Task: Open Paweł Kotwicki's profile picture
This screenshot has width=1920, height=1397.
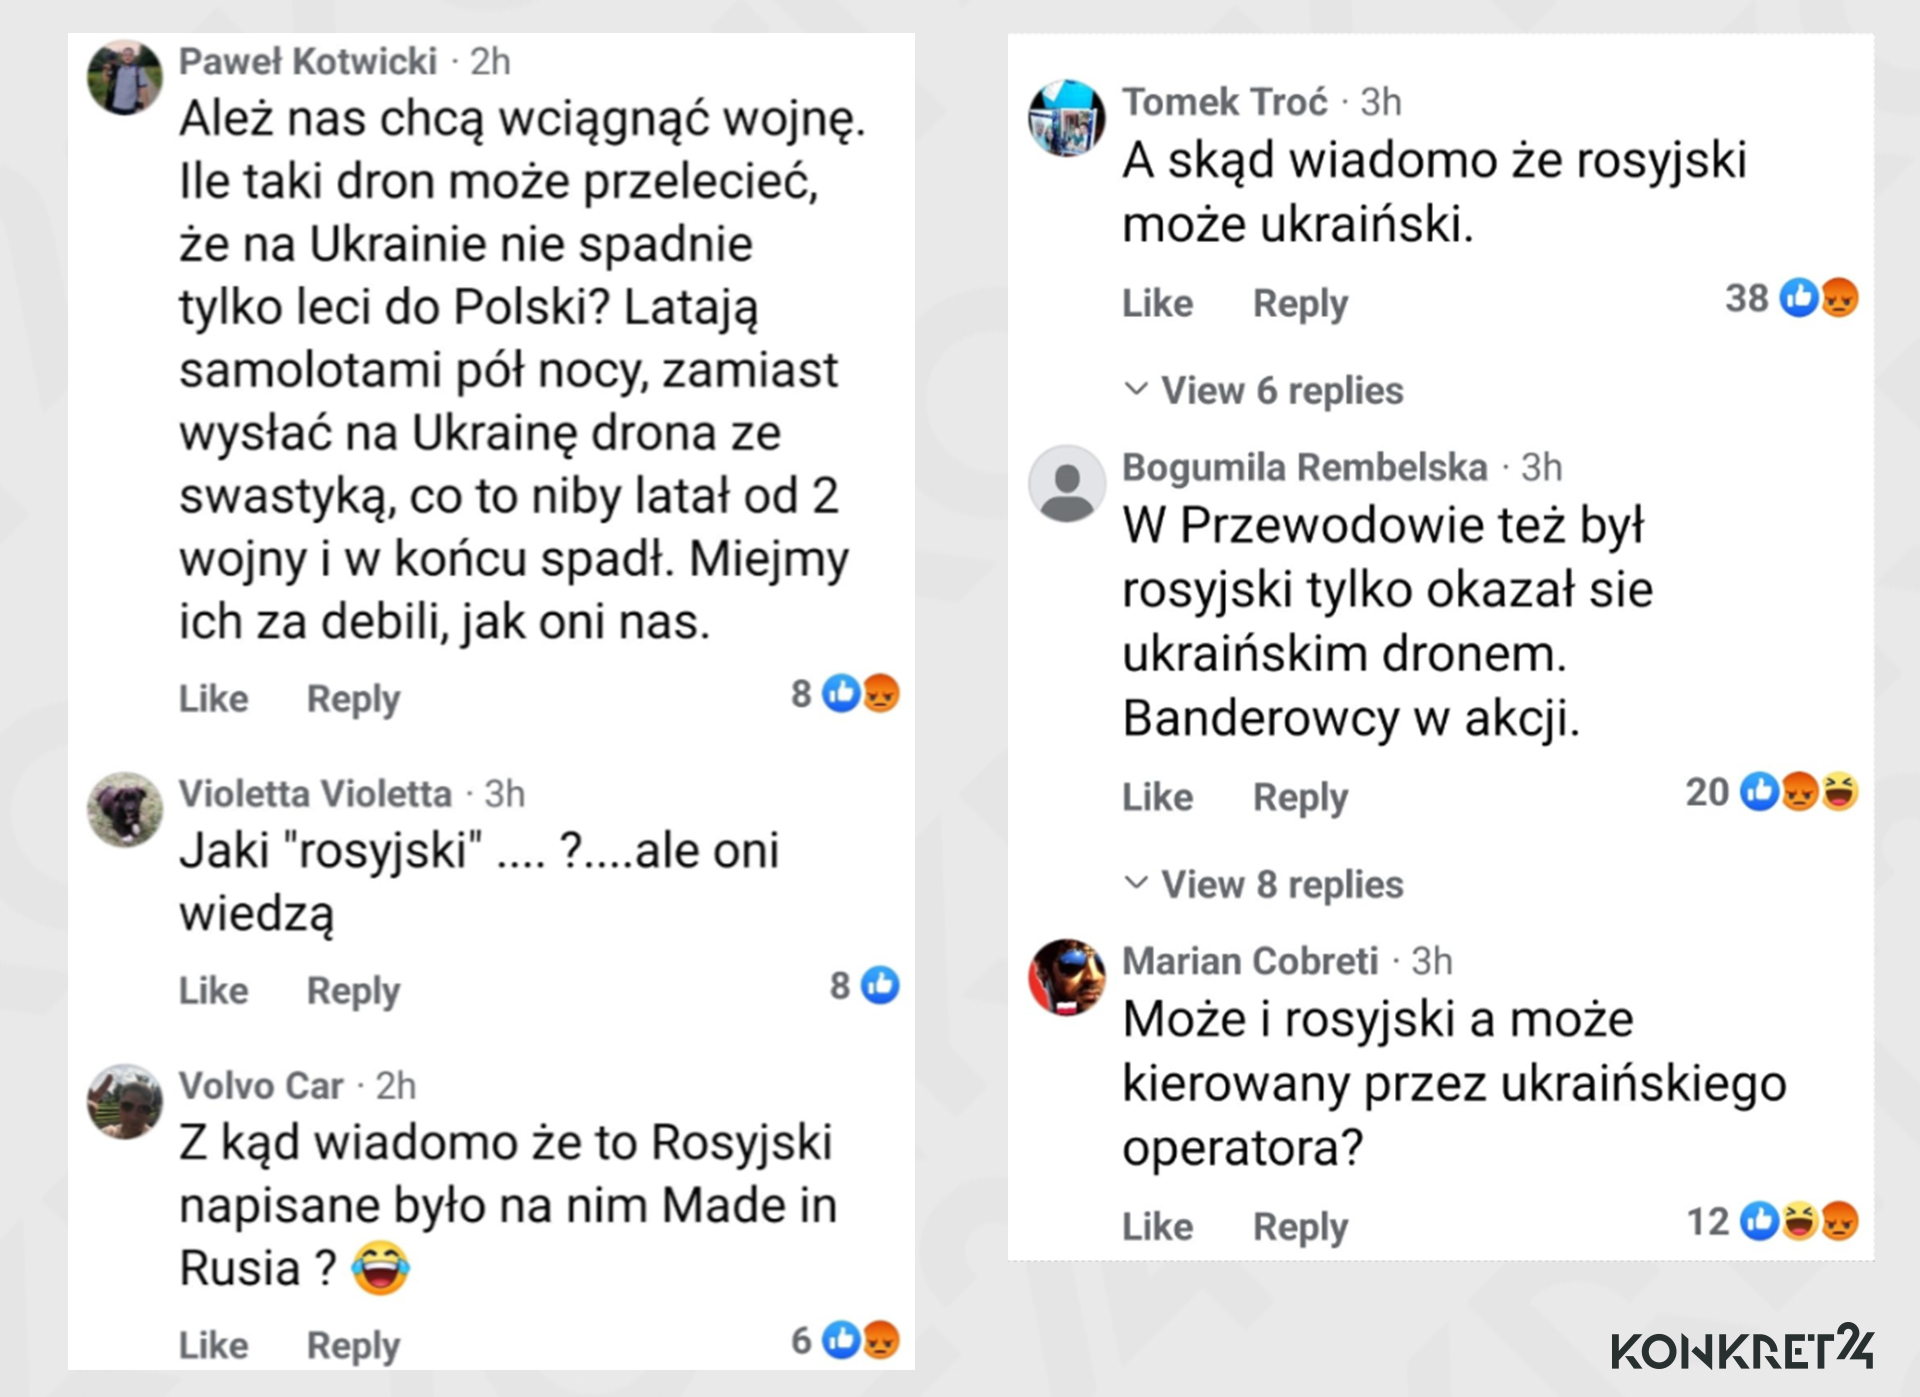Action: pos(126,78)
